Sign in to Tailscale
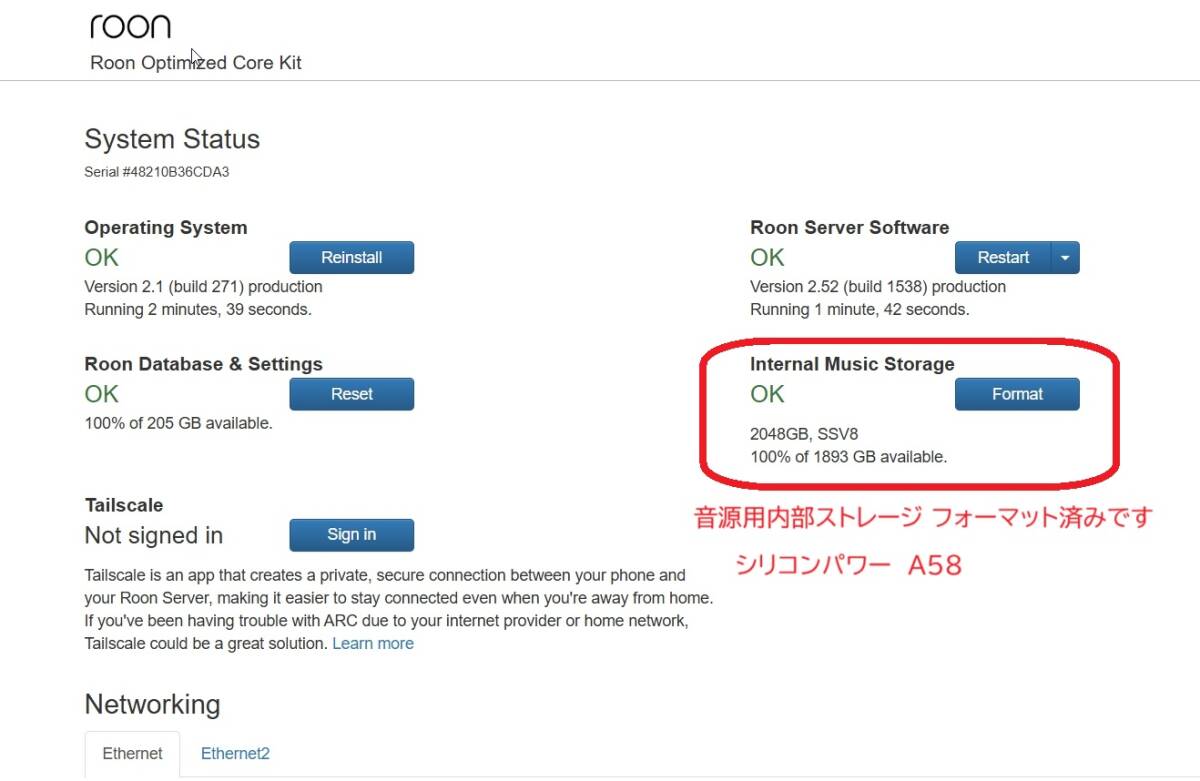The height and width of the screenshot is (781, 1200). (351, 535)
